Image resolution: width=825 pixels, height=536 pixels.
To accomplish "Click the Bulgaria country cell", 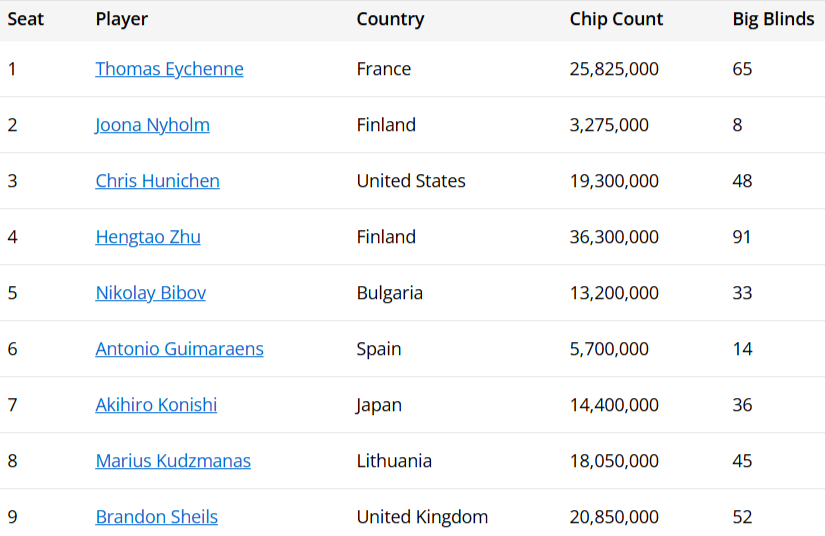I will (x=389, y=293).
